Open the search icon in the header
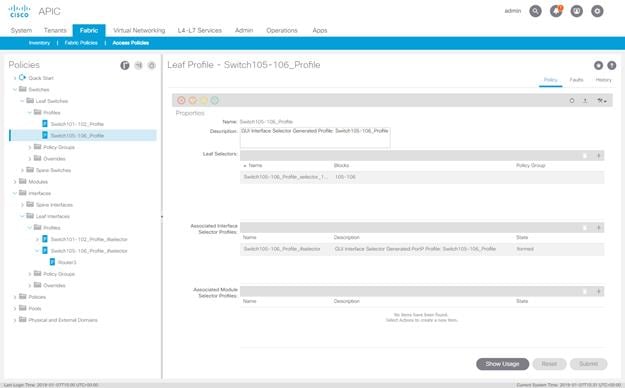 pyautogui.click(x=535, y=11)
